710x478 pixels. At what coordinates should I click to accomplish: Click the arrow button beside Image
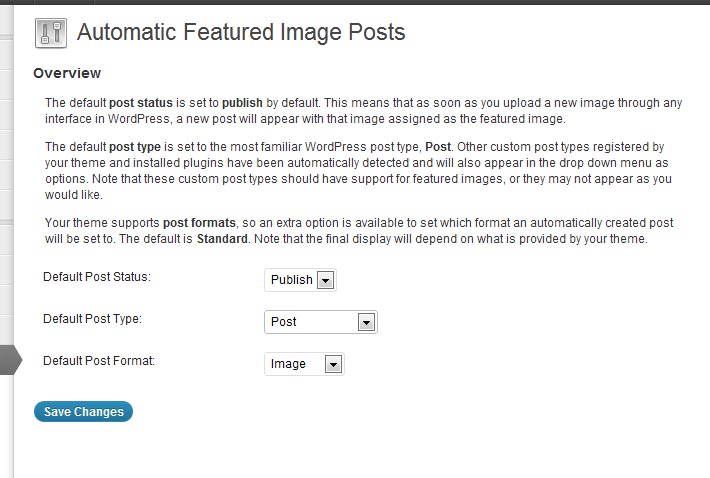[333, 364]
